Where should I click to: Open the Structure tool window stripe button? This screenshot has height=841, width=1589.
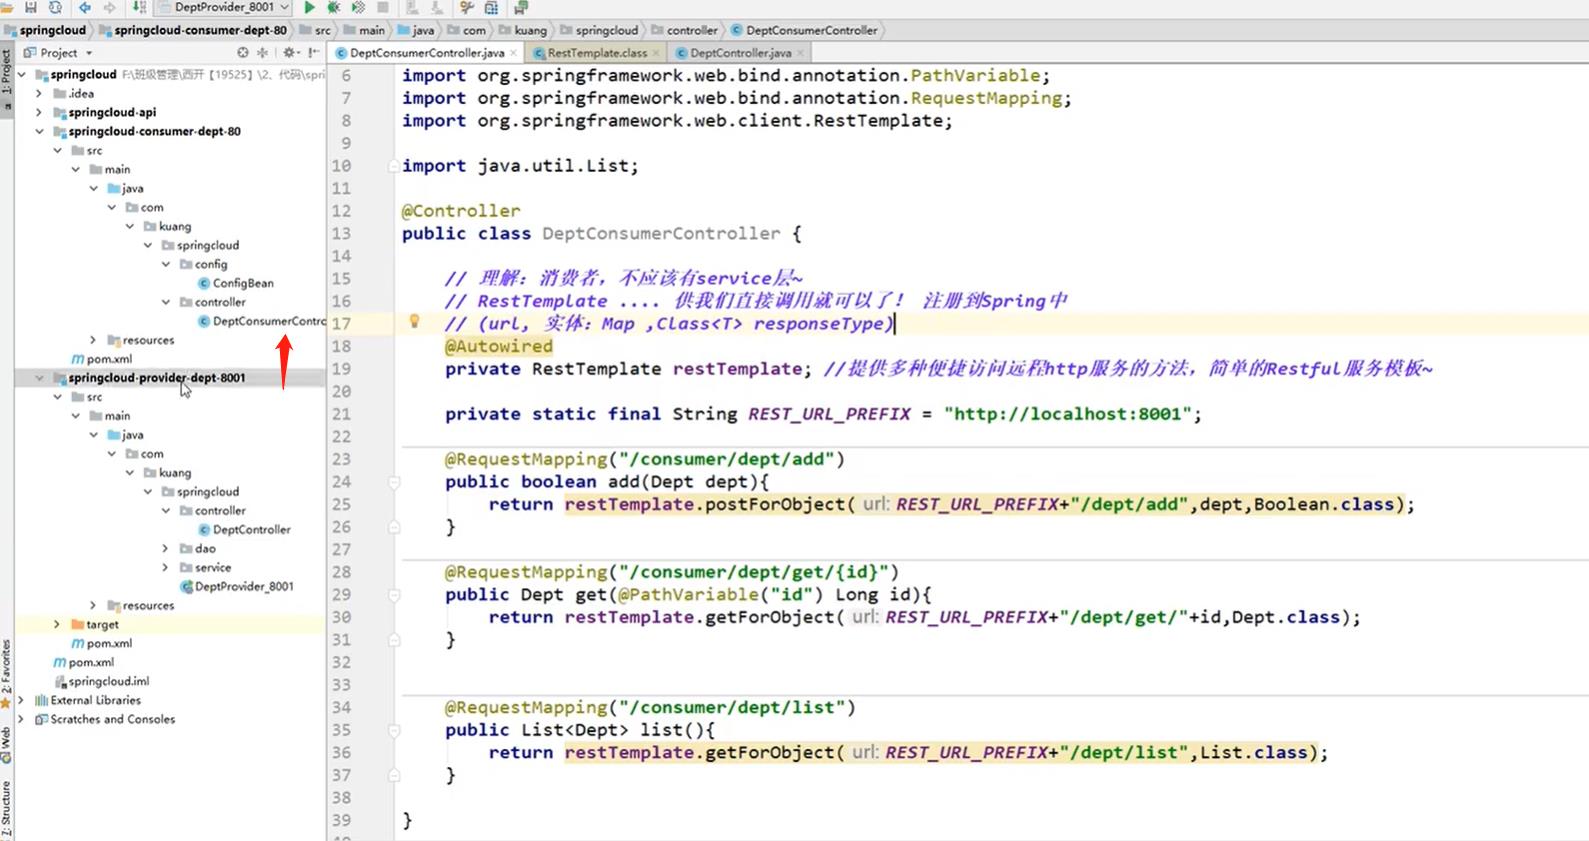[x=6, y=810]
